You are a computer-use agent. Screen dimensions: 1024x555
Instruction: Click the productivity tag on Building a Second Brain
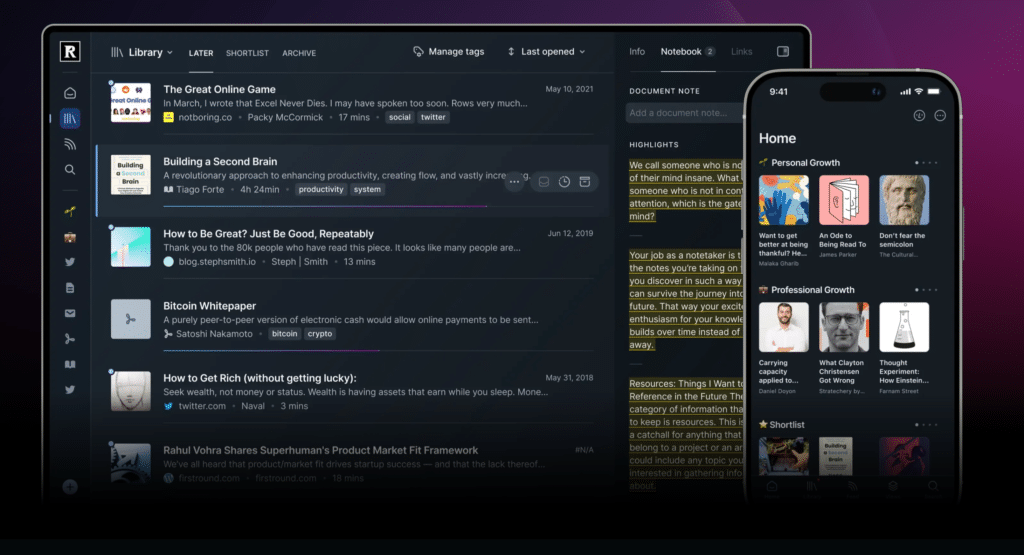[321, 189]
